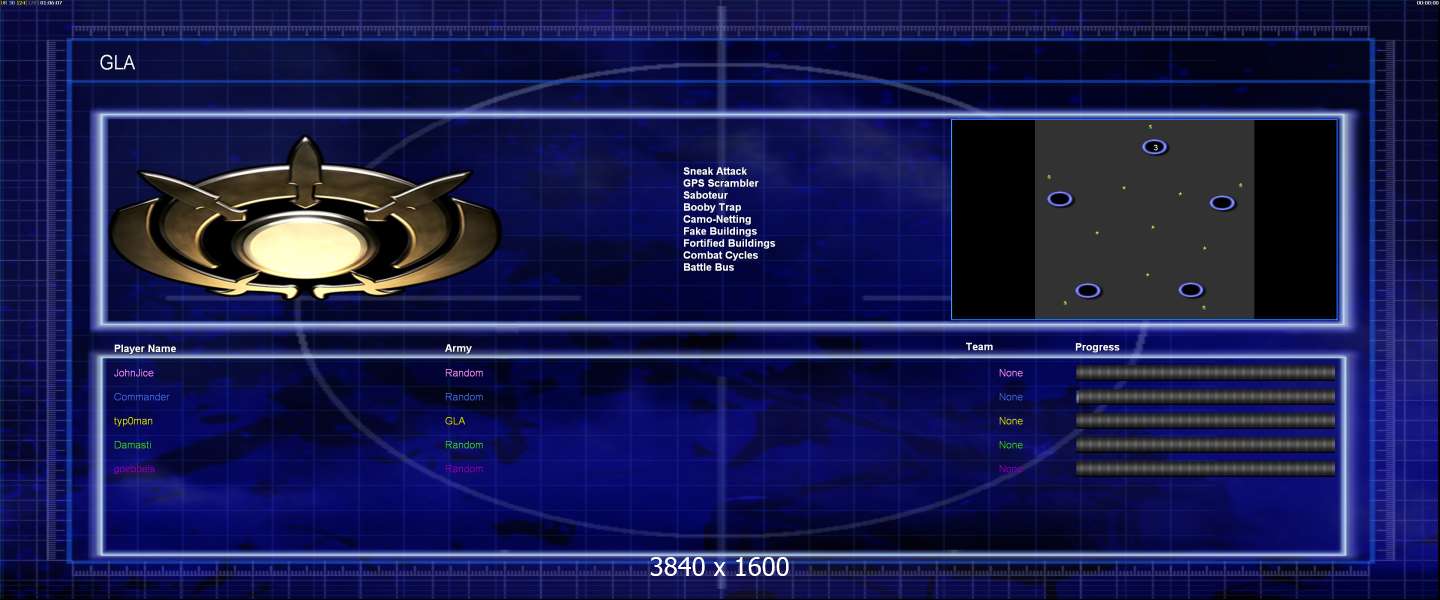
Task: Click the Battle Bus ability text
Action: (709, 268)
